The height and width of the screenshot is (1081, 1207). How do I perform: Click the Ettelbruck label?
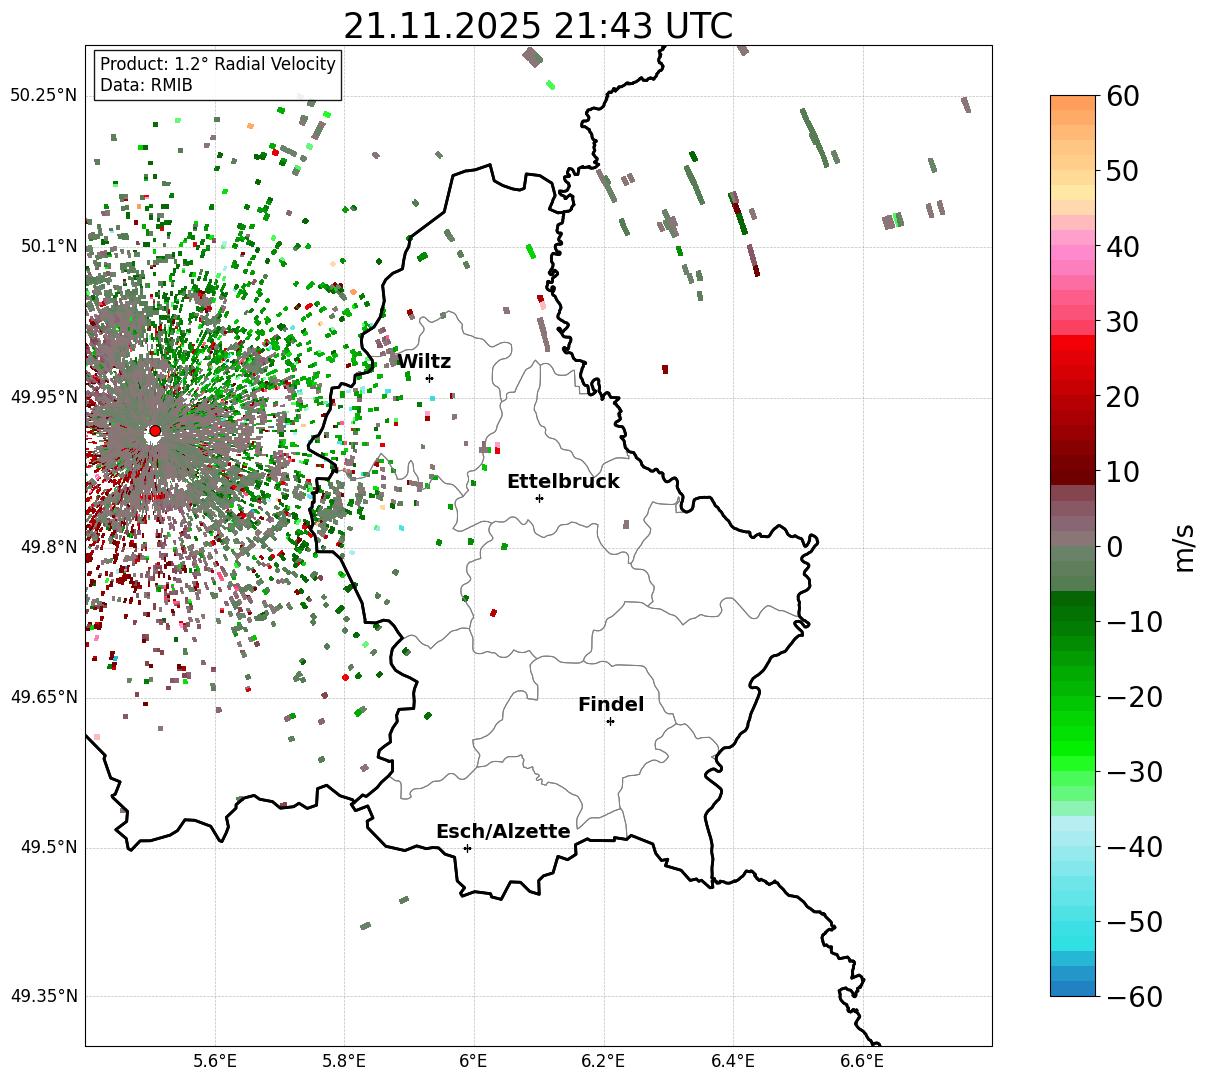563,481
